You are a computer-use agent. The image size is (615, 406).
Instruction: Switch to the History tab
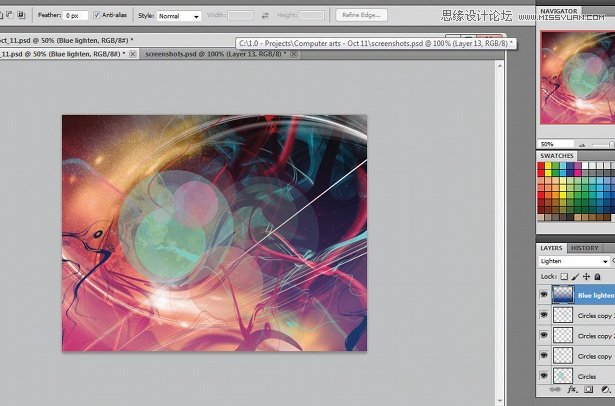coord(584,248)
